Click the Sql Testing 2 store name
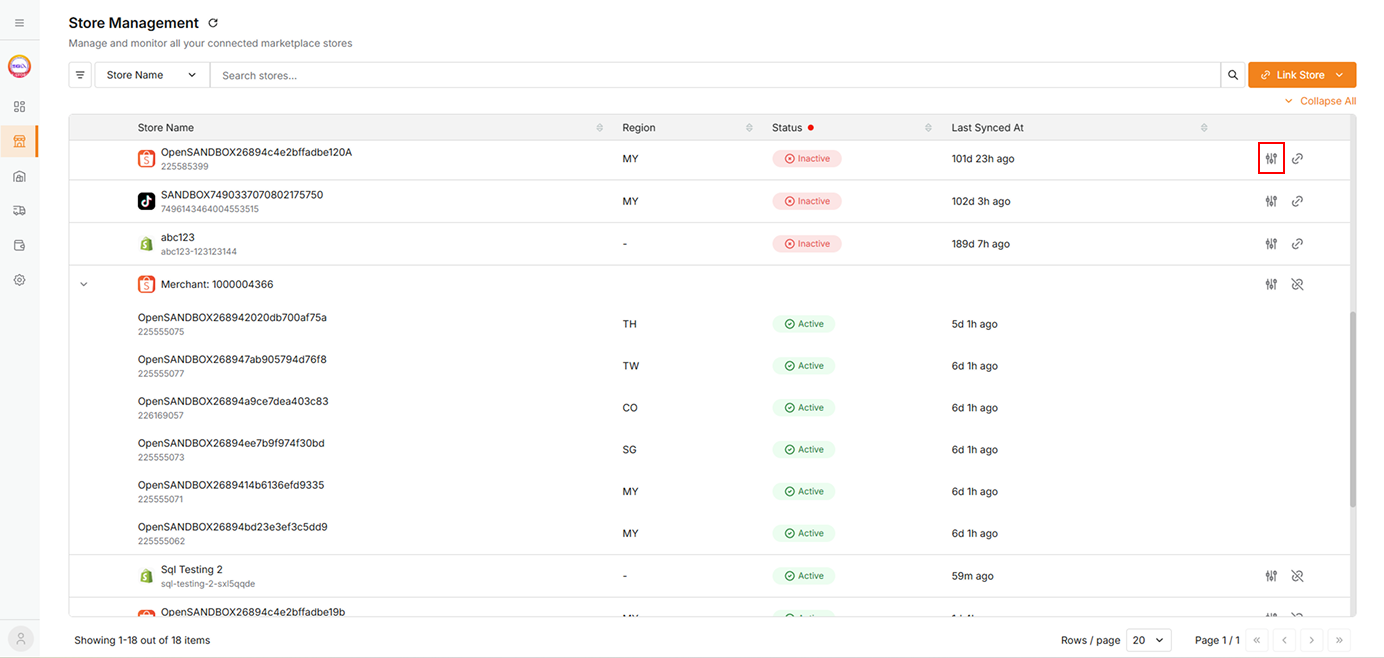Viewport: 1384px width, 658px height. pos(192,569)
